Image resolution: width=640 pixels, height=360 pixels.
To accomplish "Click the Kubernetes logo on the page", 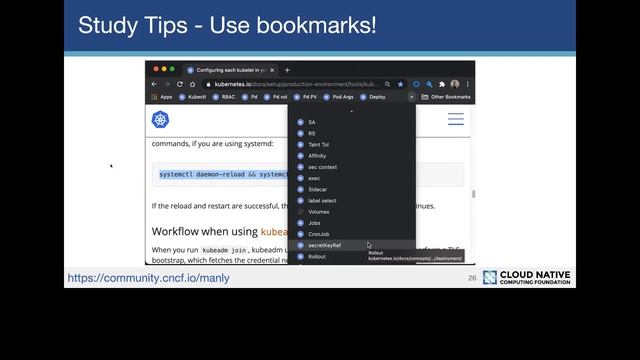I will 160,120.
